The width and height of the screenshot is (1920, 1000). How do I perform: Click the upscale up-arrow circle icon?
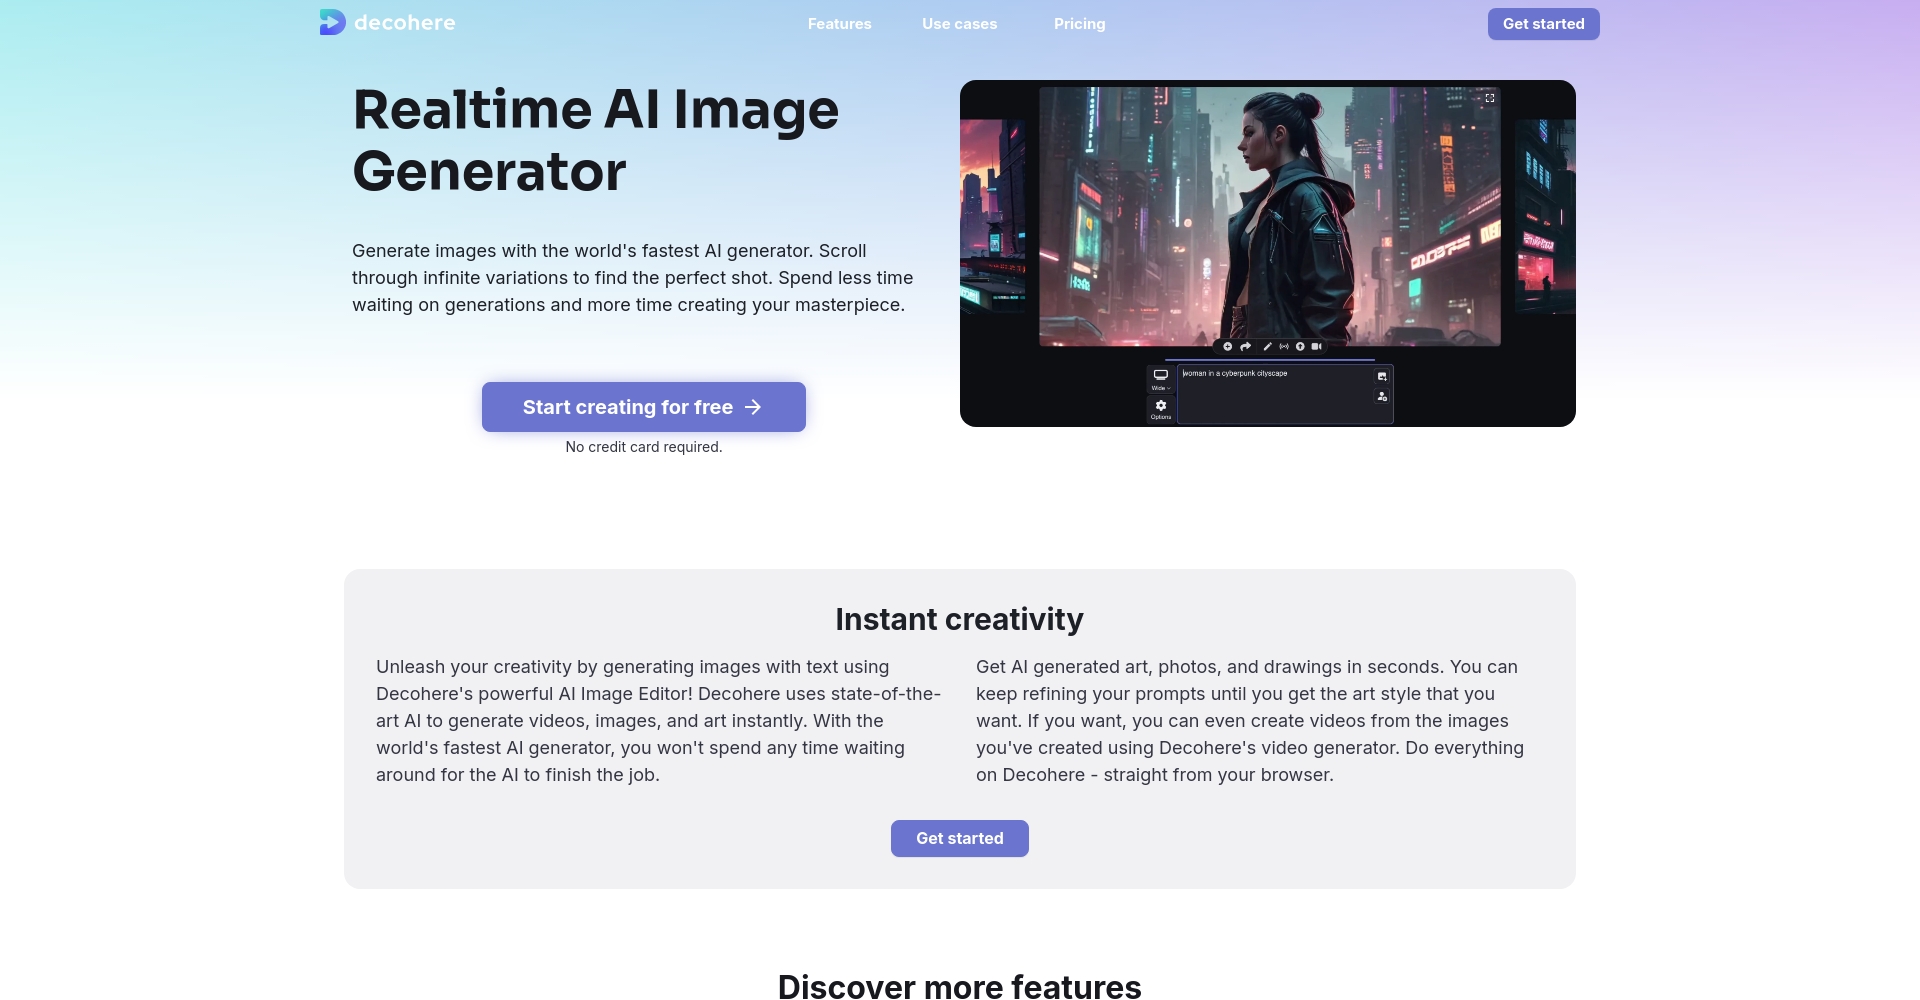point(1300,347)
